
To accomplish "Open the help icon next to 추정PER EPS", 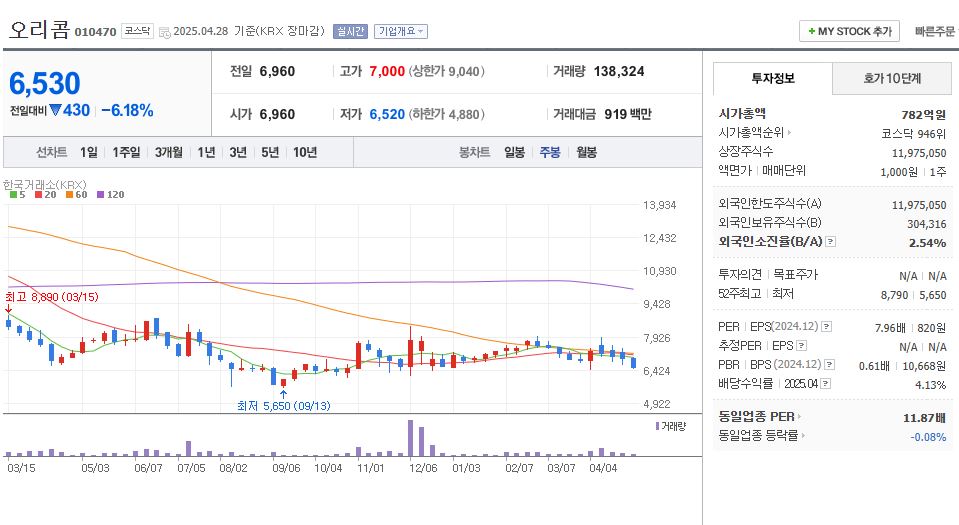I will [802, 346].
